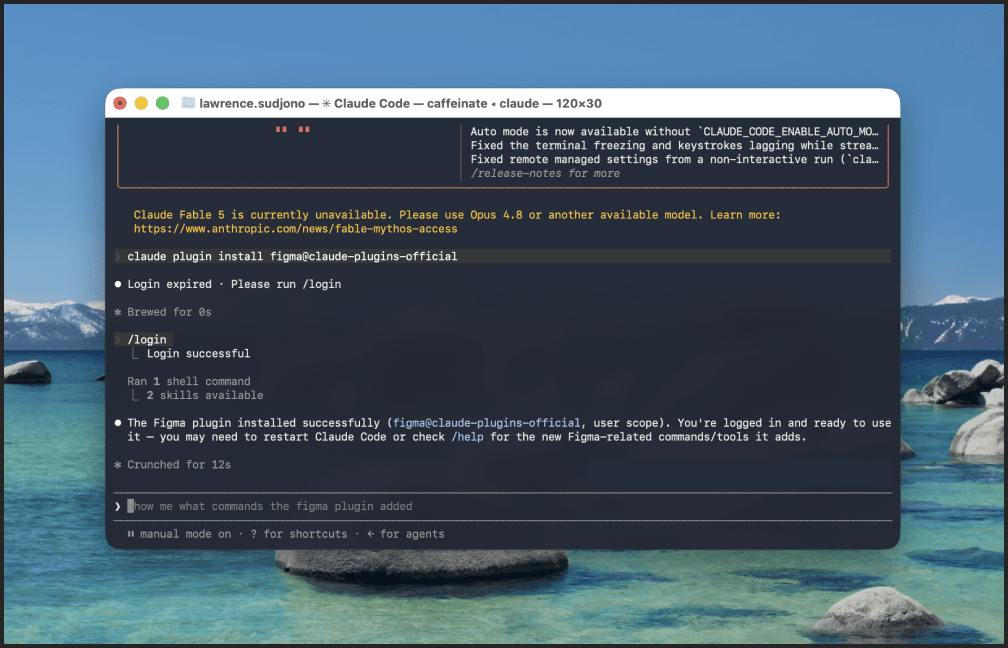Focus the prompt input field at the bottom
Screen dimensions: 1008x648
[503, 507]
